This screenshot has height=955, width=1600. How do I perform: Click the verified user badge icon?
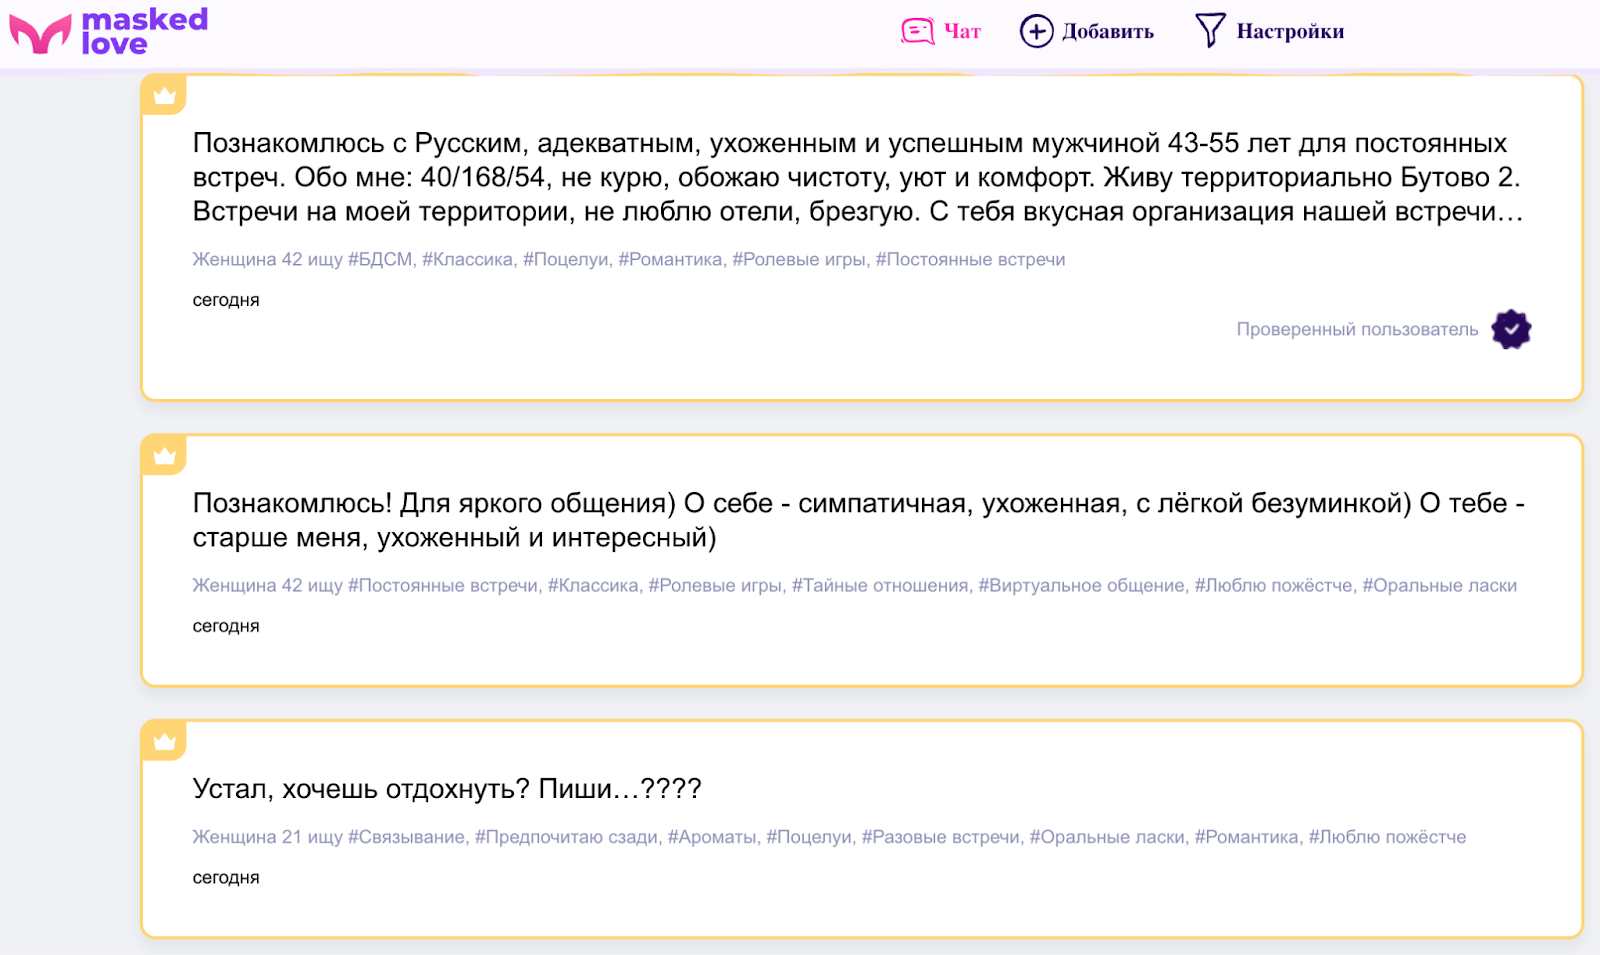click(x=1512, y=329)
